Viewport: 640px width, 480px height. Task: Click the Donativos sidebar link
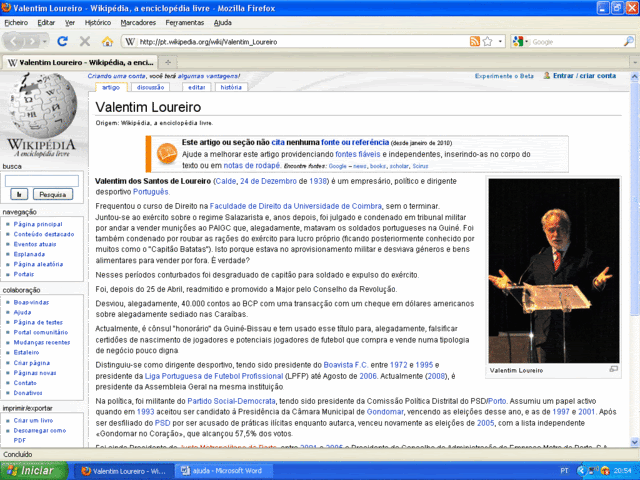28,393
